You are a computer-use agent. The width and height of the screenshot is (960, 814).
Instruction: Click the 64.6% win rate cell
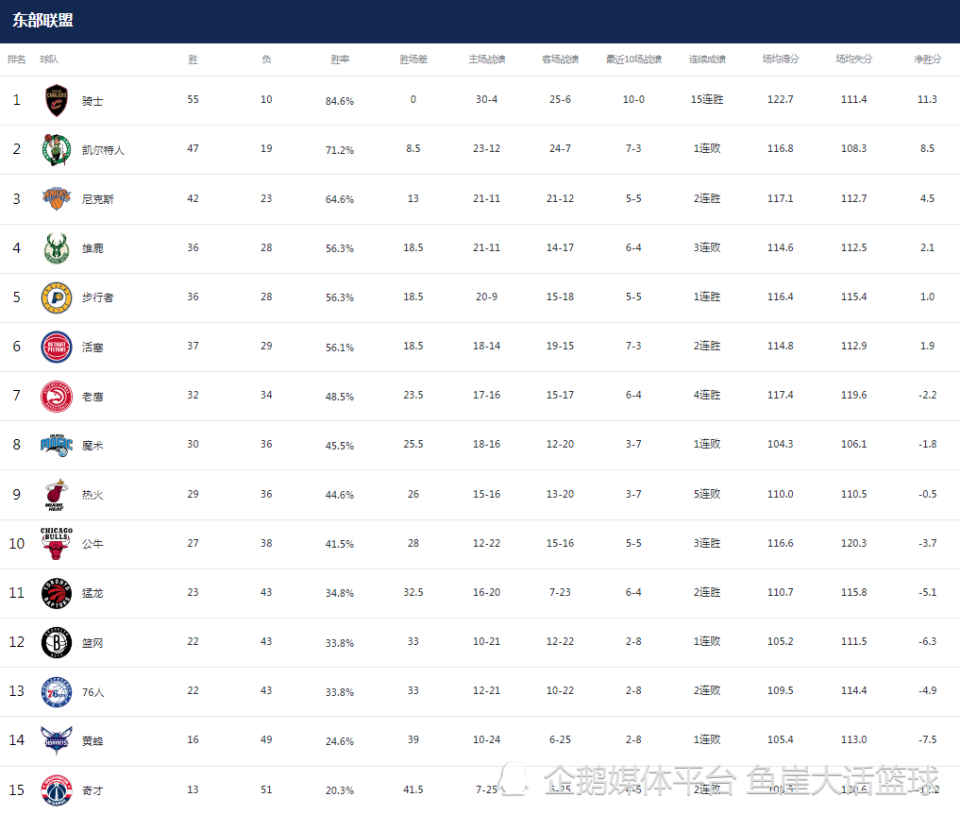point(340,200)
